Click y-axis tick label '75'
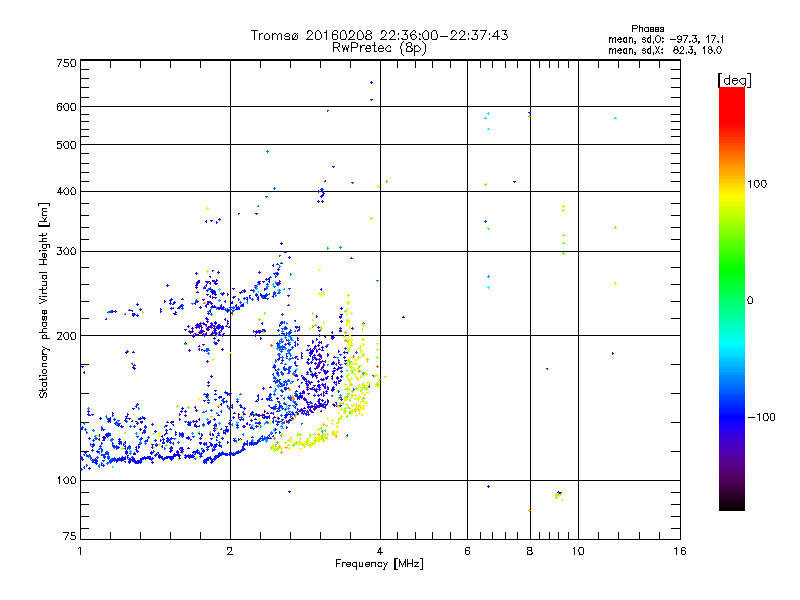 pyautogui.click(x=70, y=536)
